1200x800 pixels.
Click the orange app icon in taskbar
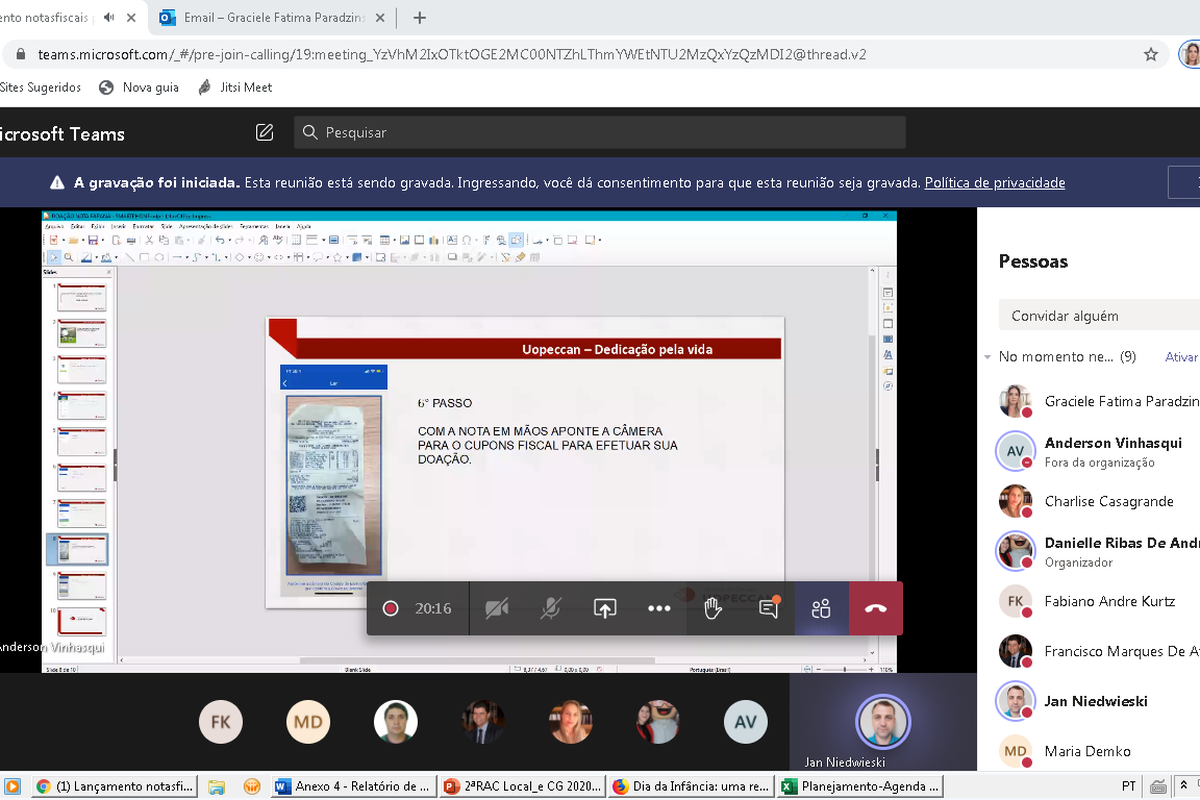pyautogui.click(x=251, y=786)
